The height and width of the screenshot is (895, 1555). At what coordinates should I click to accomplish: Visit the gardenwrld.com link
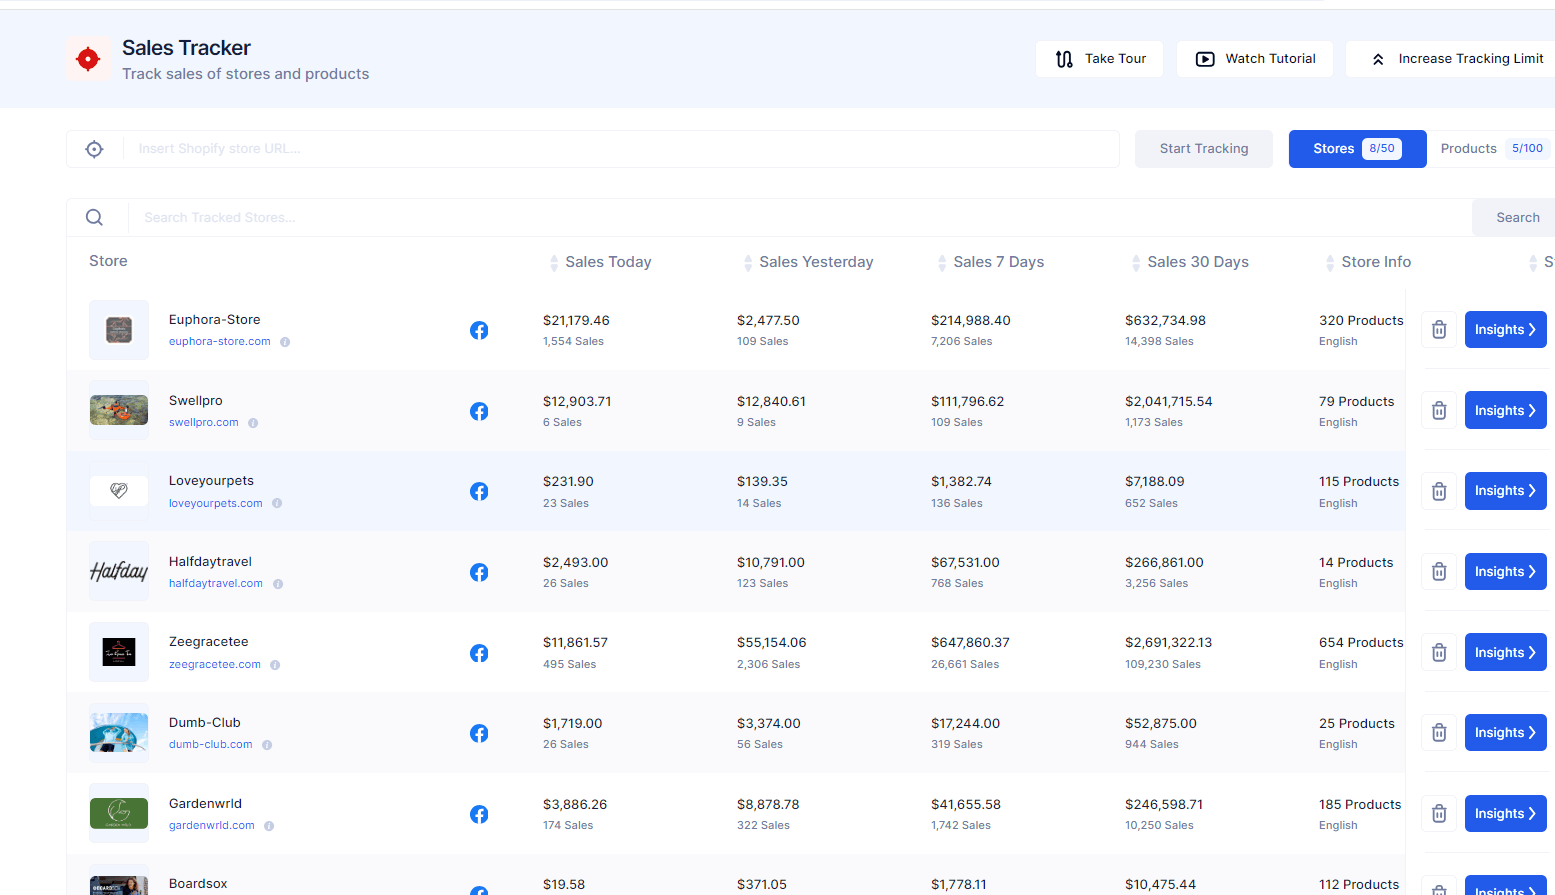pos(212,826)
